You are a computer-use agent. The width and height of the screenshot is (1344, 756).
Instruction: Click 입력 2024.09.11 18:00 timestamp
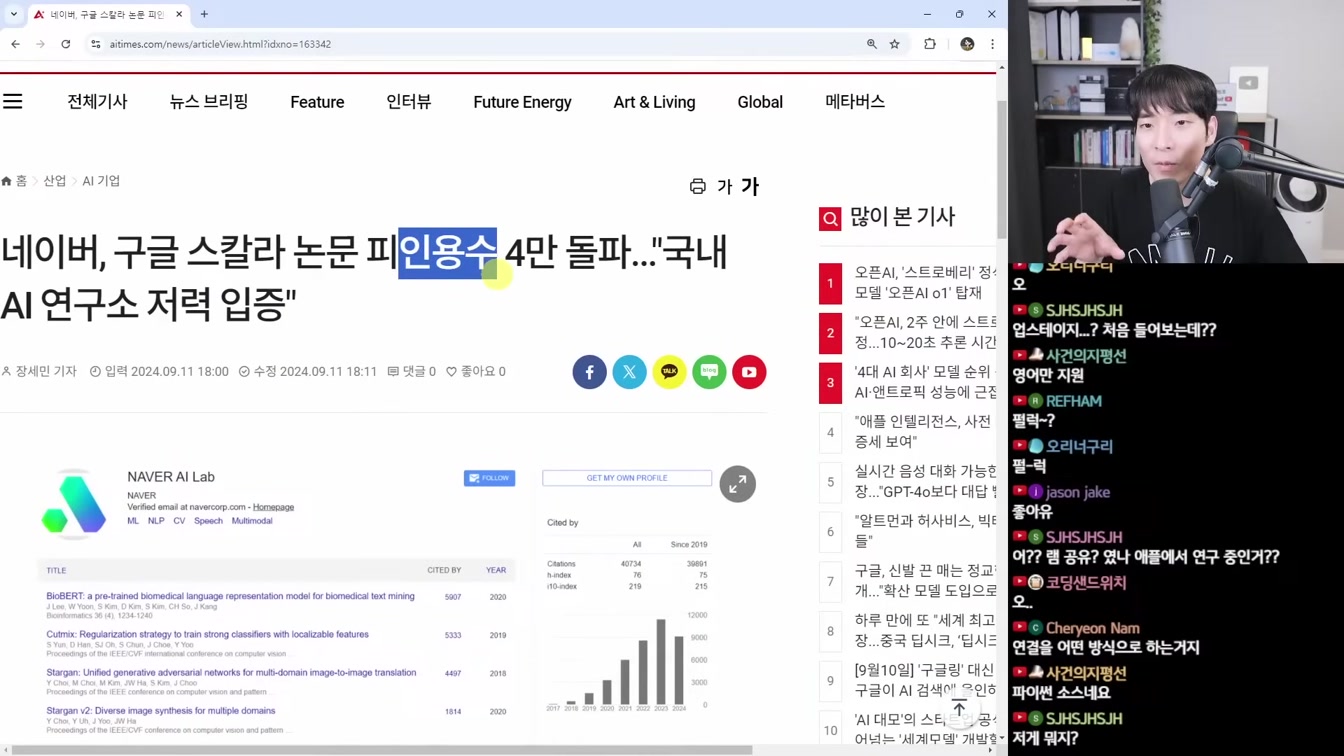pos(159,371)
